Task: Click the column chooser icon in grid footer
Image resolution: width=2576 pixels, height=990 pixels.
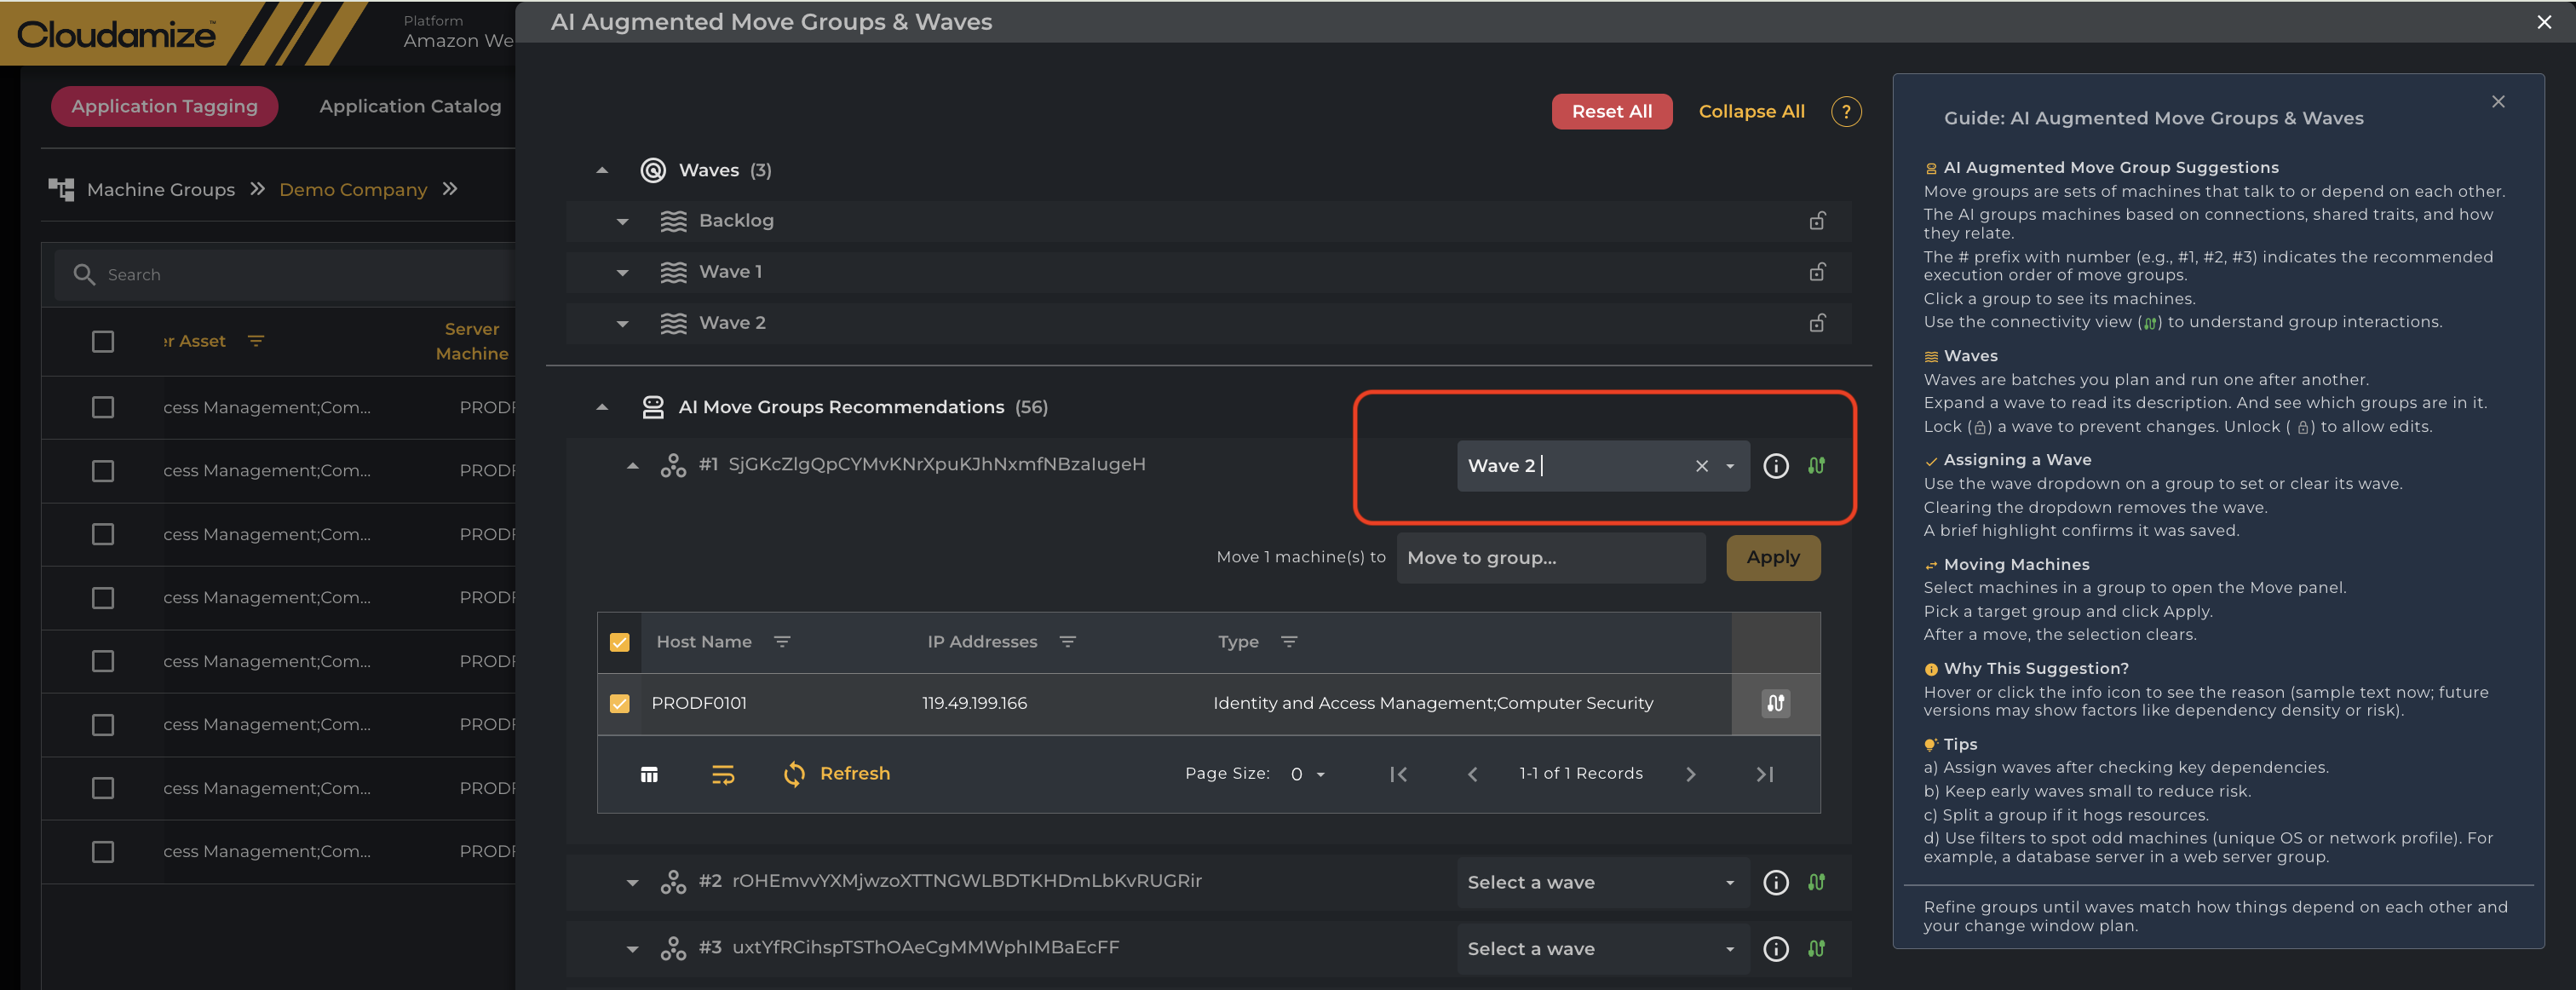Action: (x=649, y=774)
